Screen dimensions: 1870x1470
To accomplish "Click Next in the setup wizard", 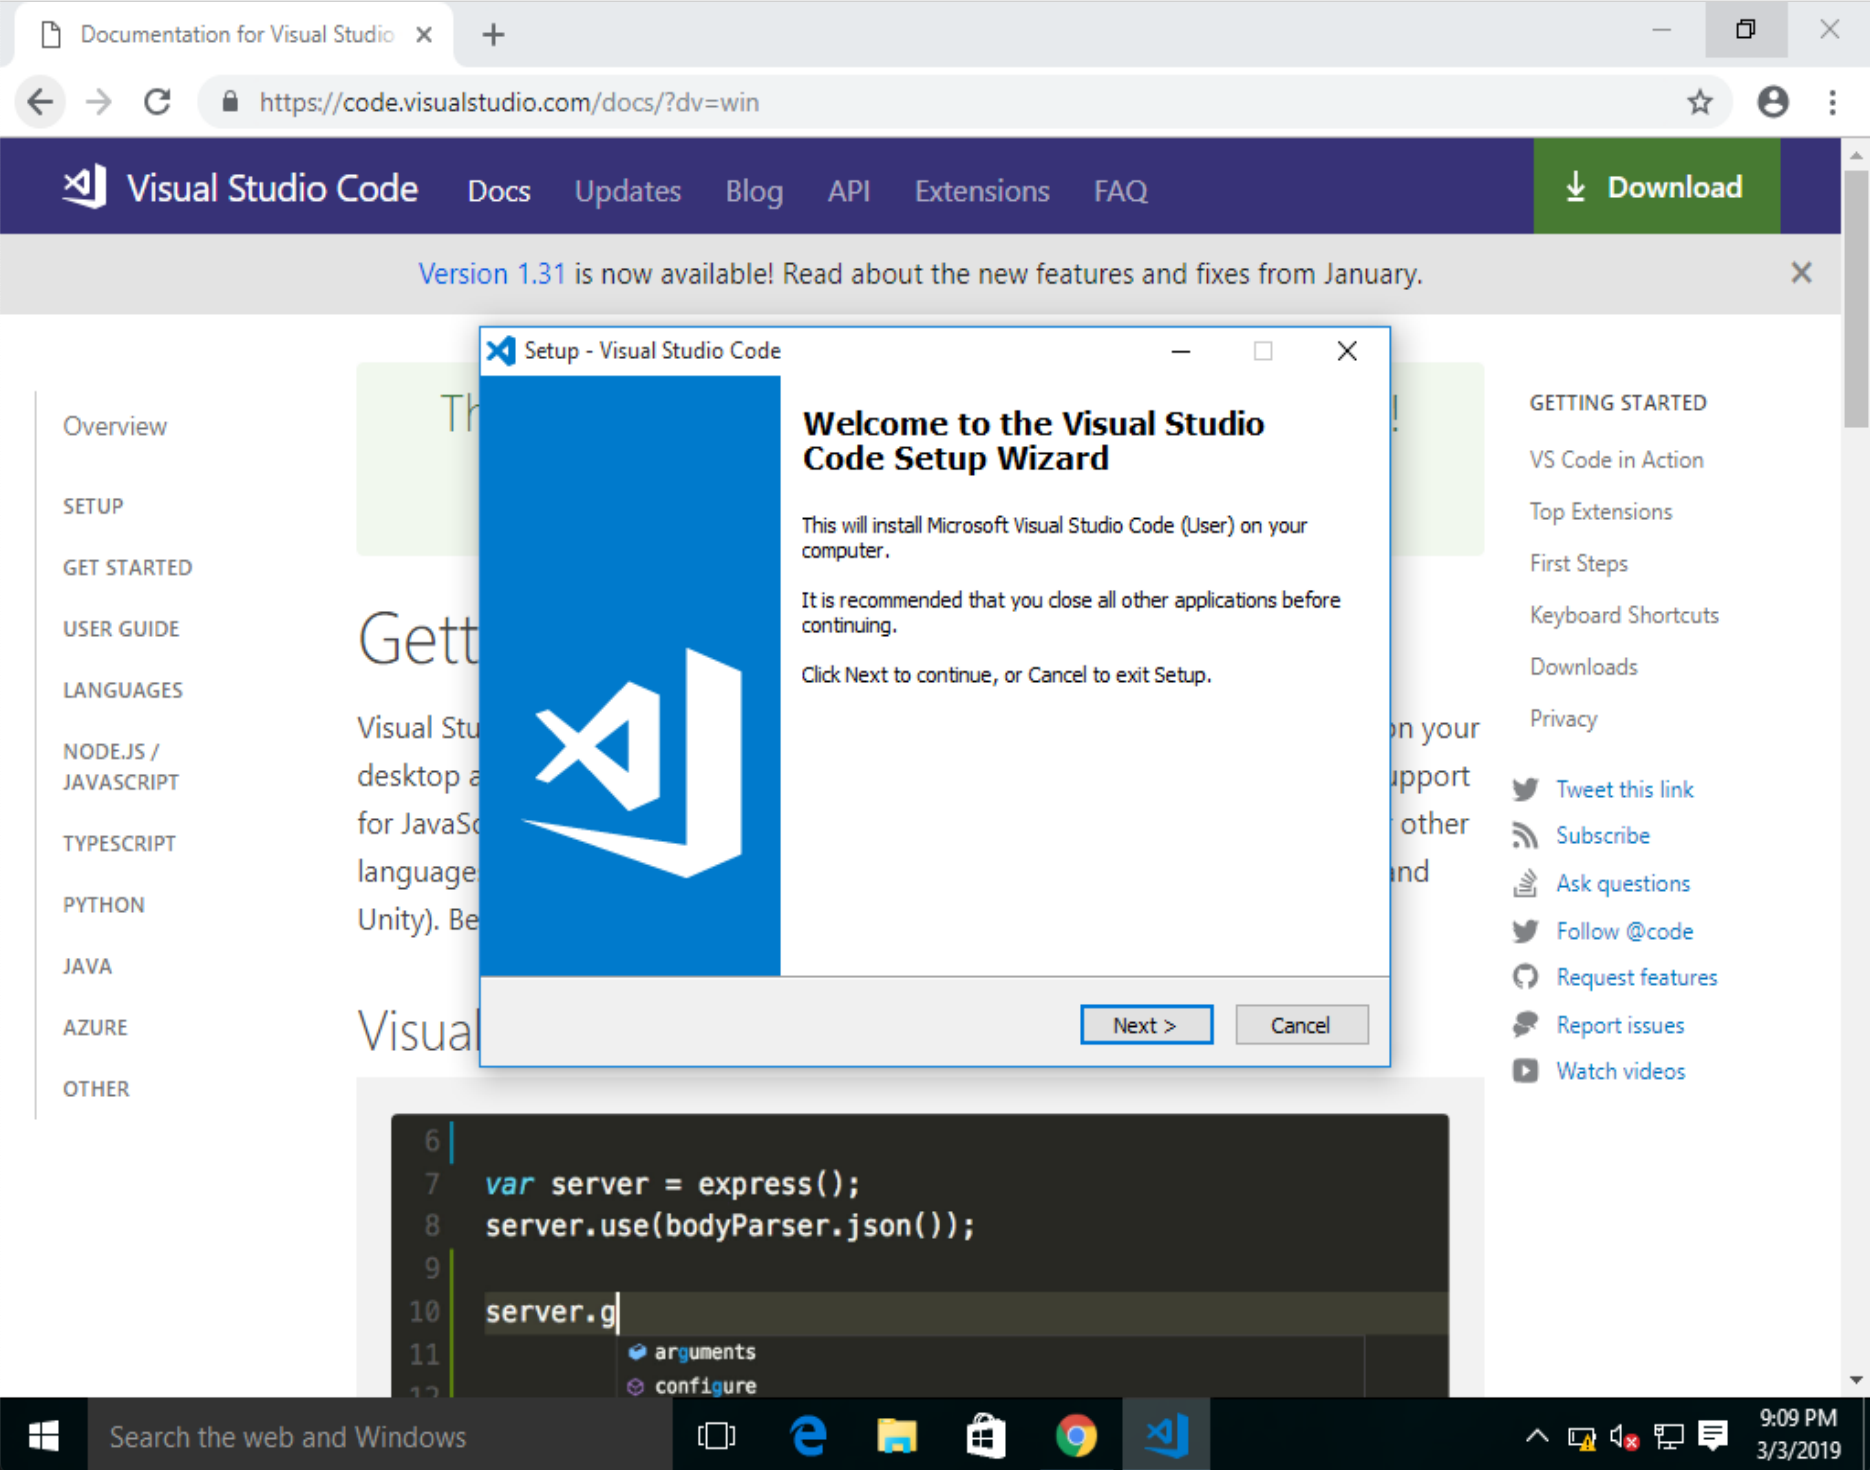I will coord(1146,1025).
